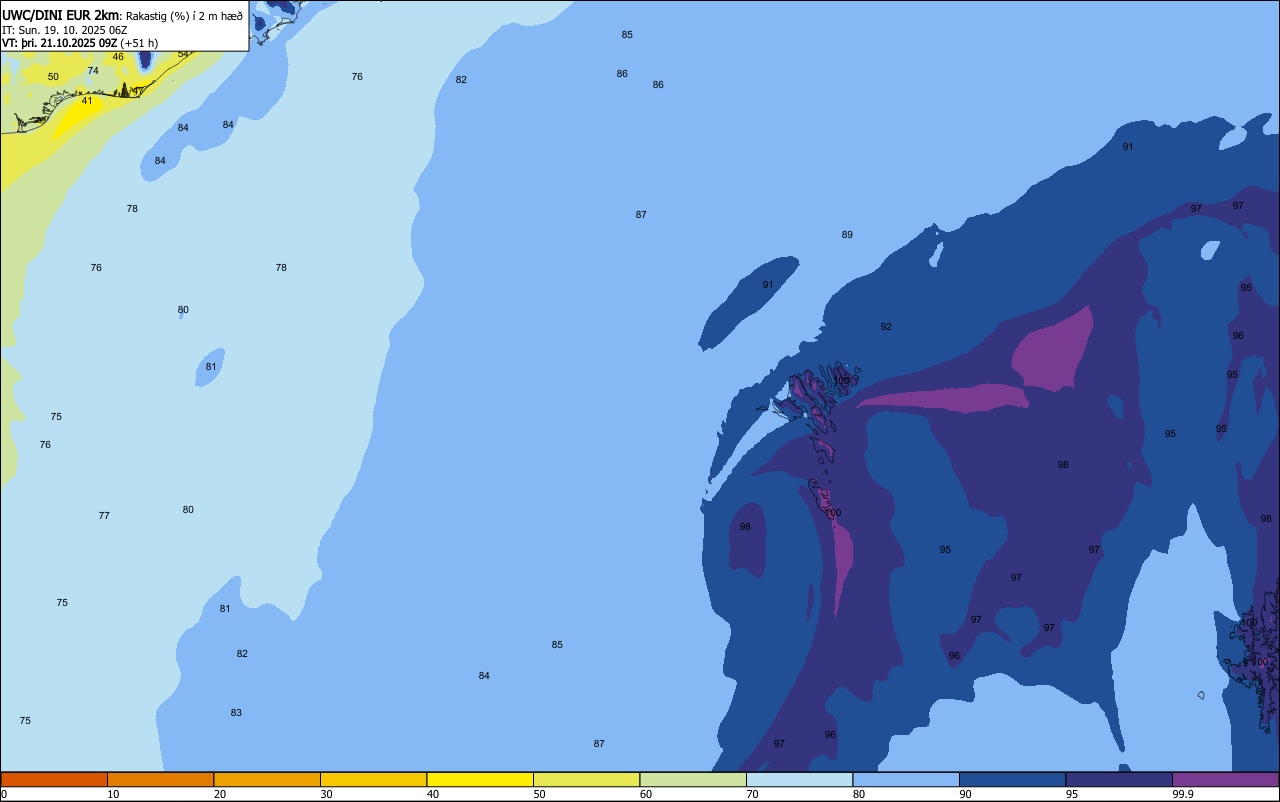This screenshot has height=802, width=1280.
Task: Pick the light green 60–70 legend swatch
Action: 693,779
